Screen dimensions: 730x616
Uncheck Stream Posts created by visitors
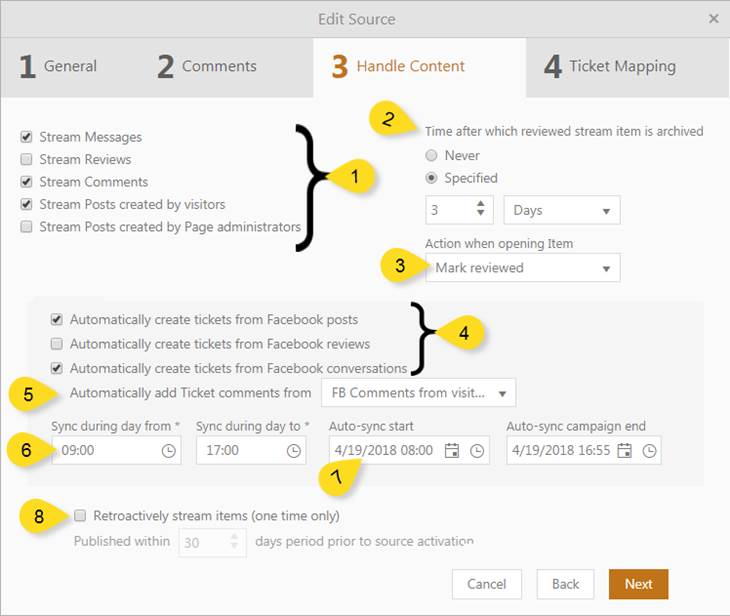pyautogui.click(x=27, y=204)
